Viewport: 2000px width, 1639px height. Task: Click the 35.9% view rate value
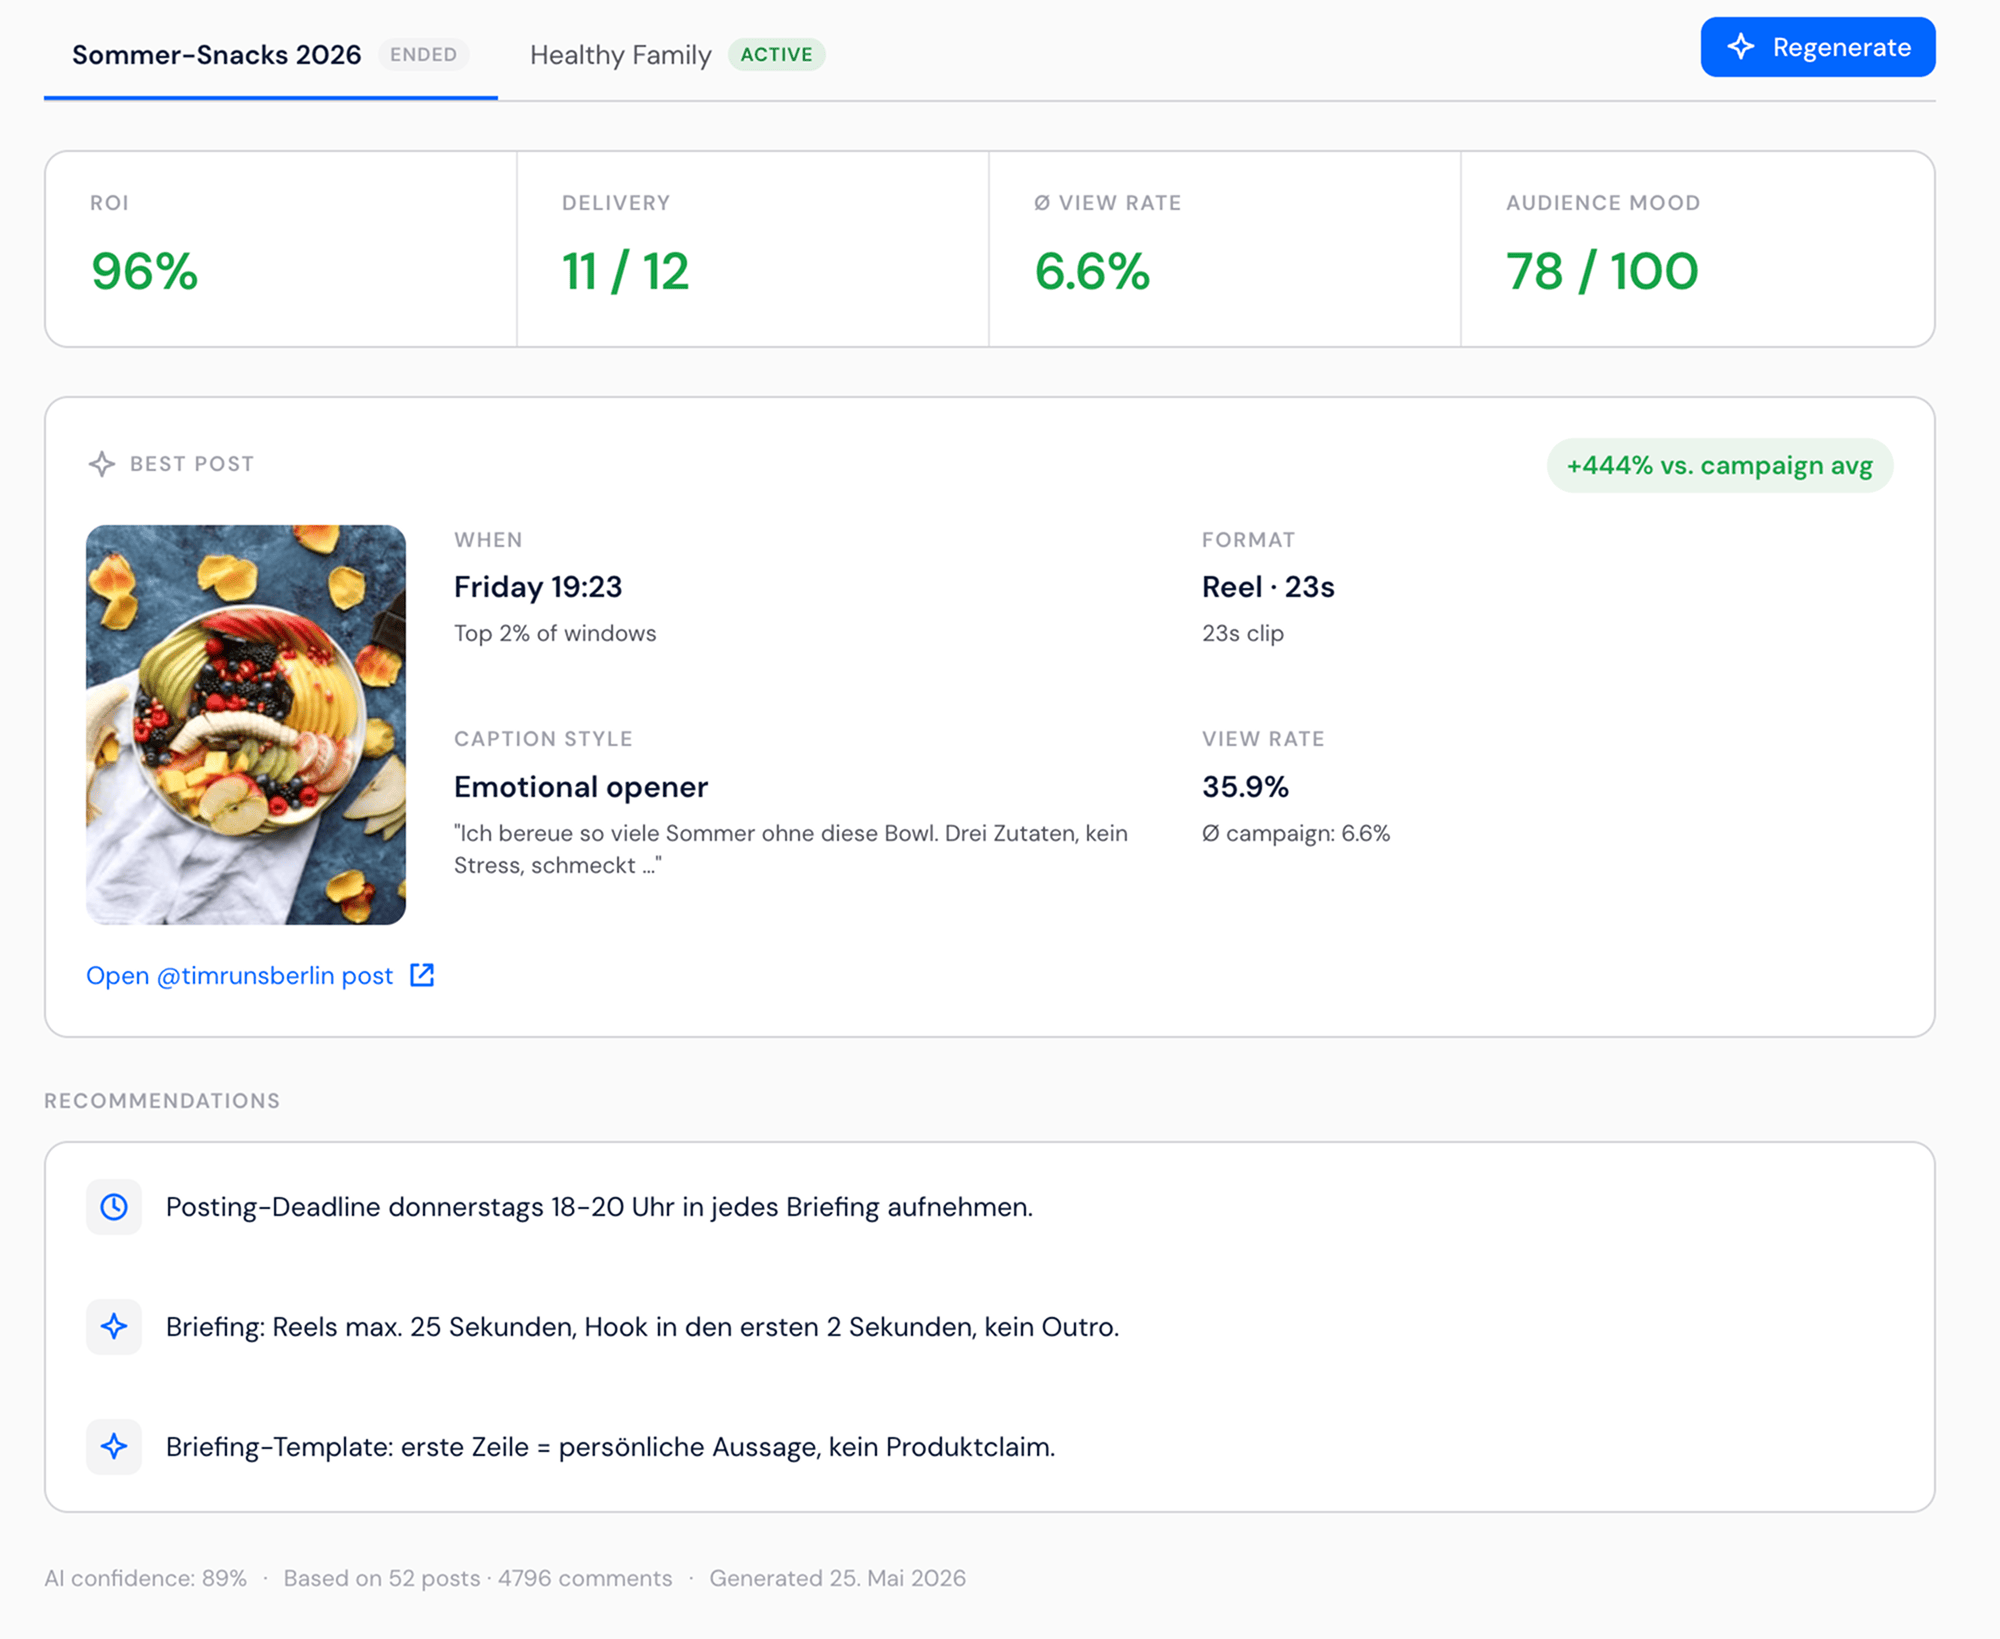[1245, 787]
